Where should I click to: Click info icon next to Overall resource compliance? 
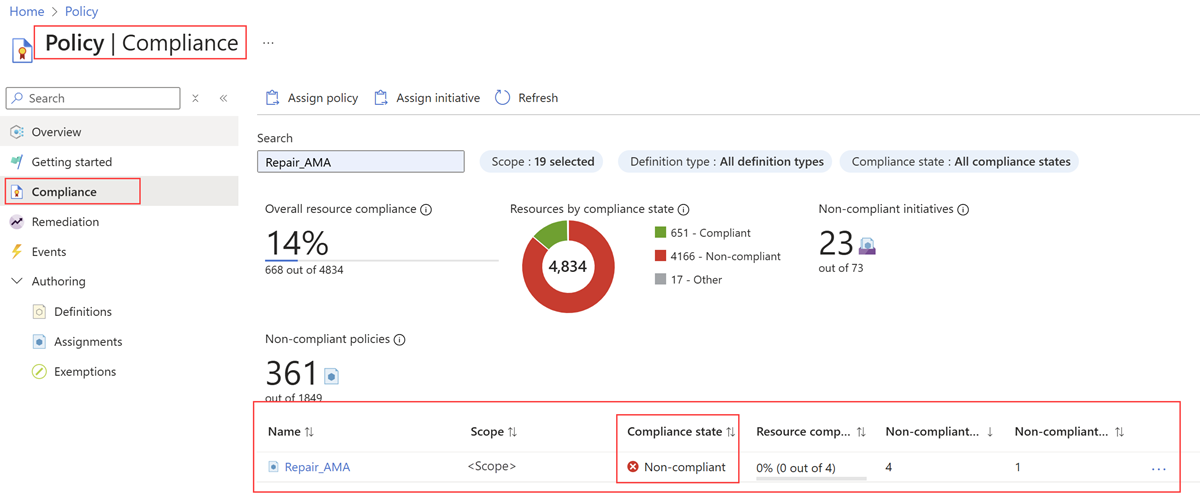pyautogui.click(x=426, y=210)
